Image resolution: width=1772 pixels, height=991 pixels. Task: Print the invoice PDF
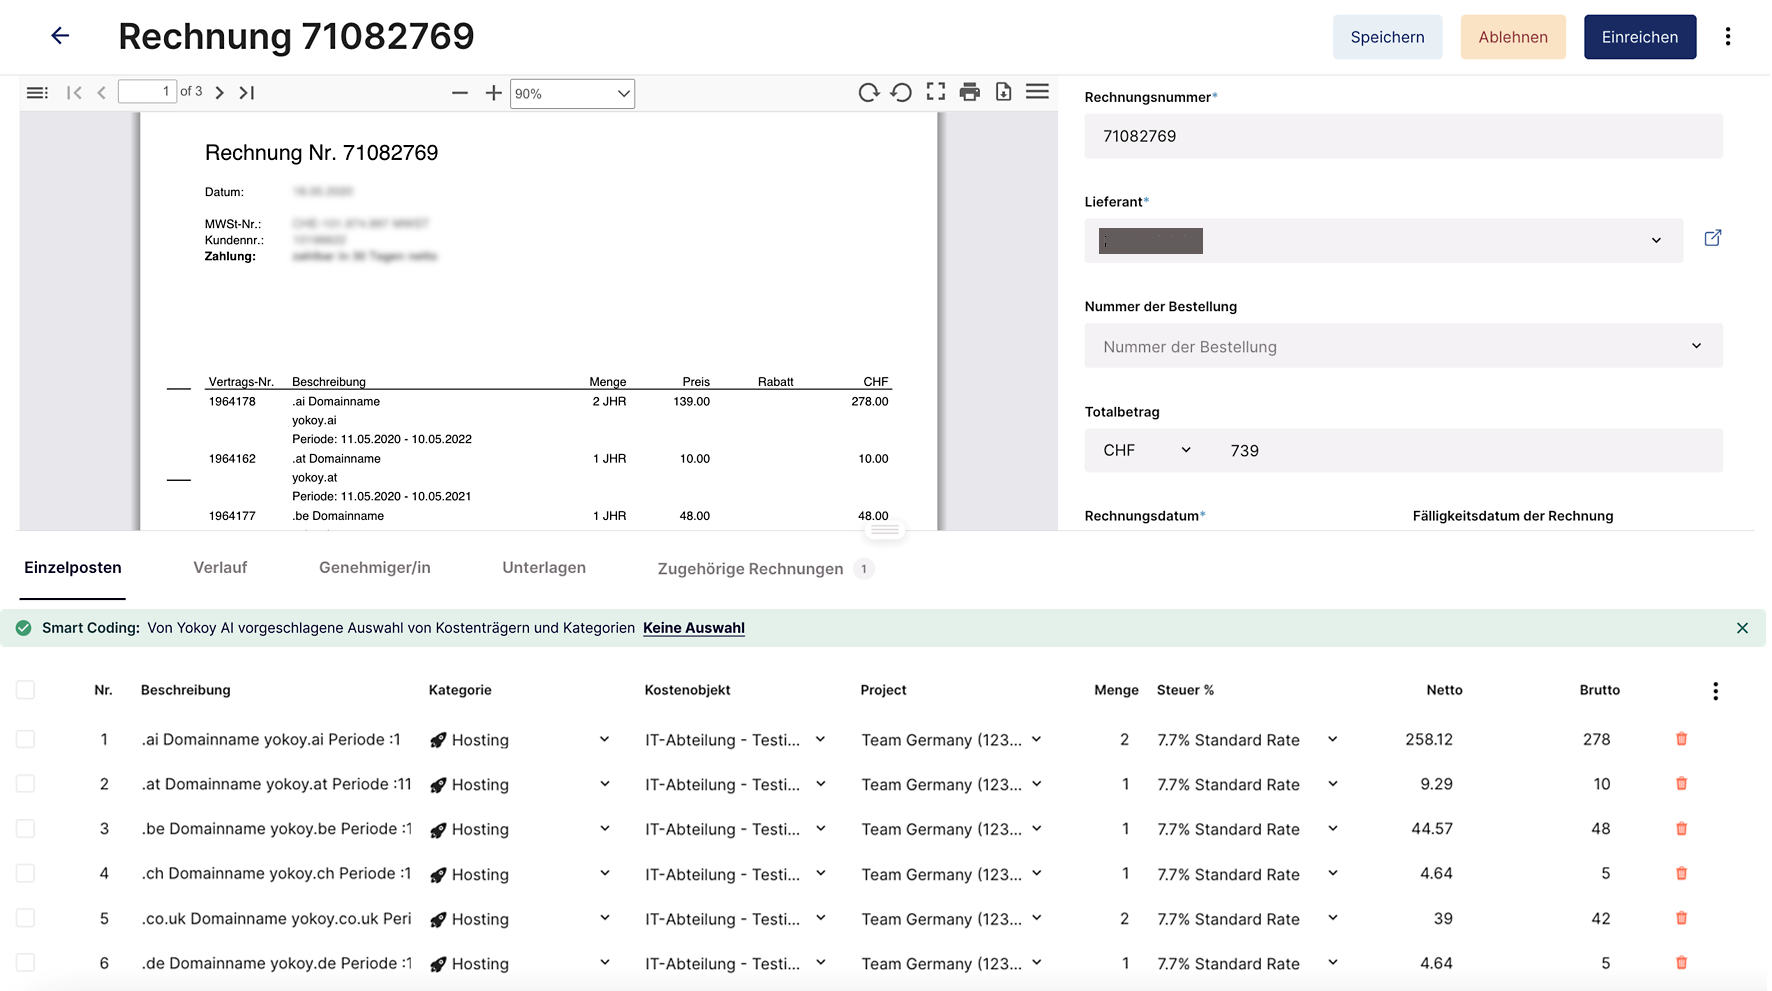(969, 93)
